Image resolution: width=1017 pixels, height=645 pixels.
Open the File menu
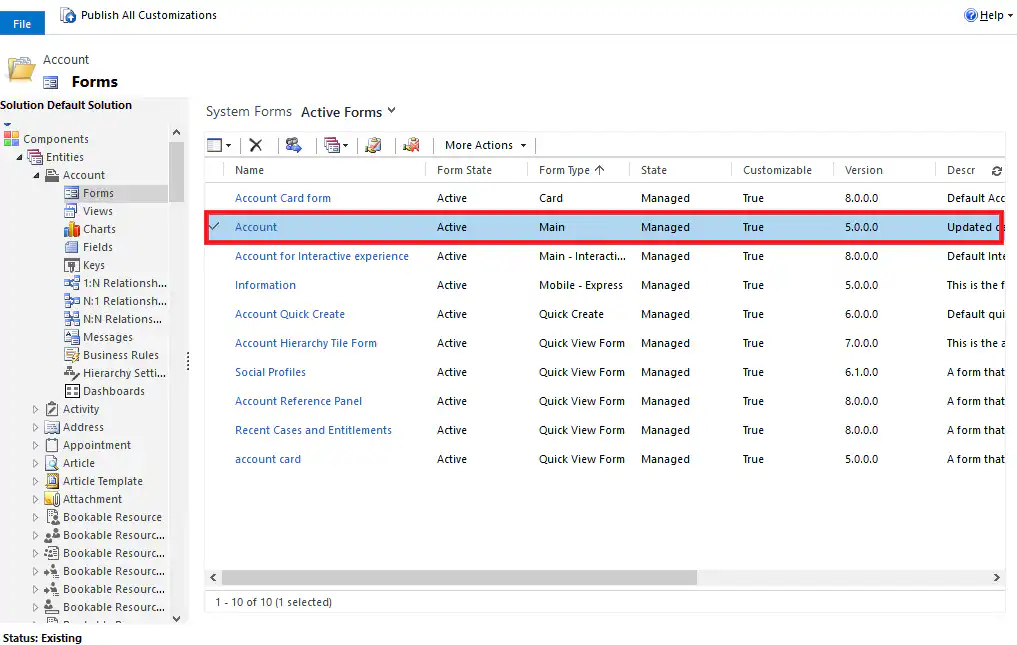tap(22, 21)
